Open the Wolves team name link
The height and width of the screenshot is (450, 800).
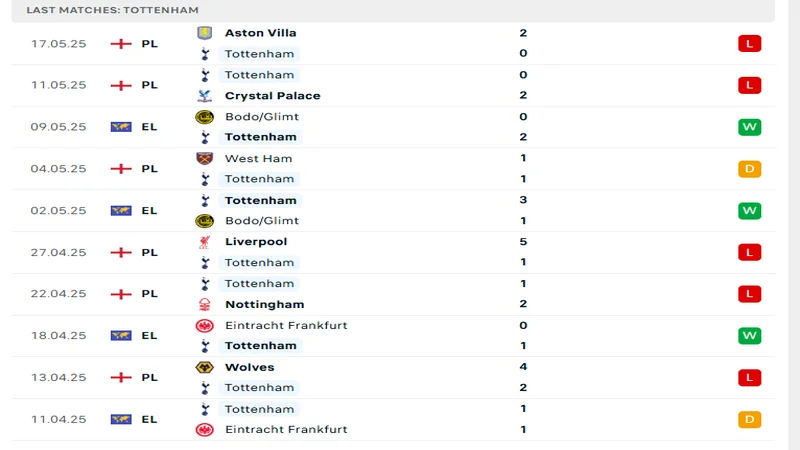click(250, 367)
